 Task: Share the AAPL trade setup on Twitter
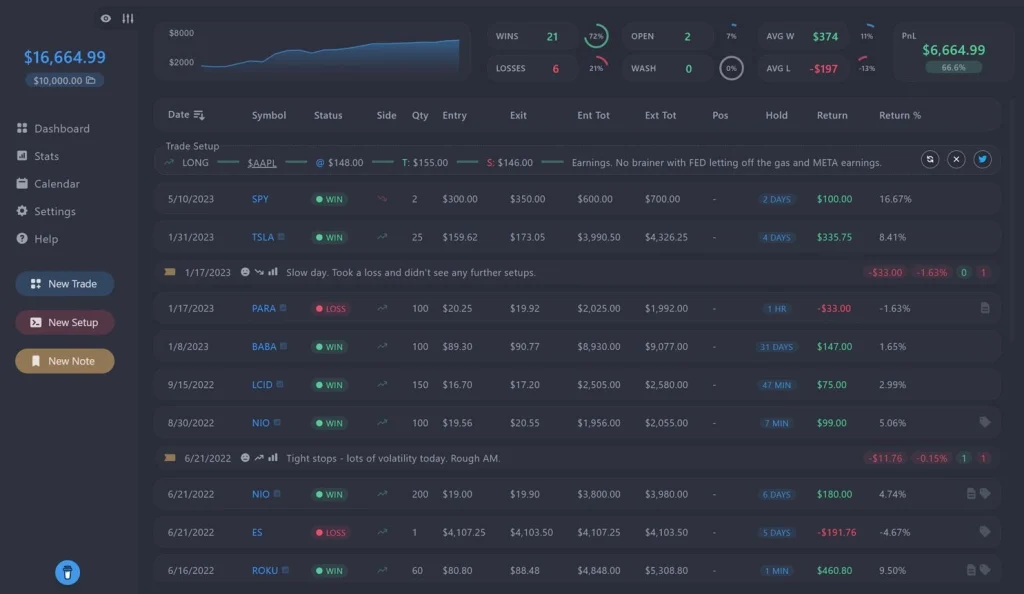point(982,159)
